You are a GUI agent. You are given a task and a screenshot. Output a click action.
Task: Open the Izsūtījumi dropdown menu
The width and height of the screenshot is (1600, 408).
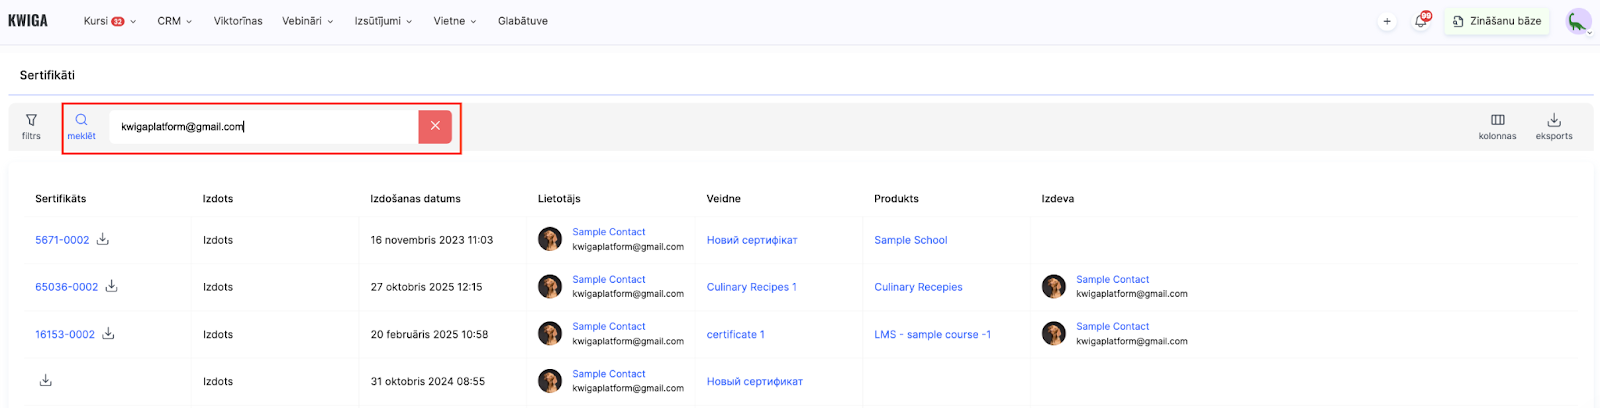(383, 21)
